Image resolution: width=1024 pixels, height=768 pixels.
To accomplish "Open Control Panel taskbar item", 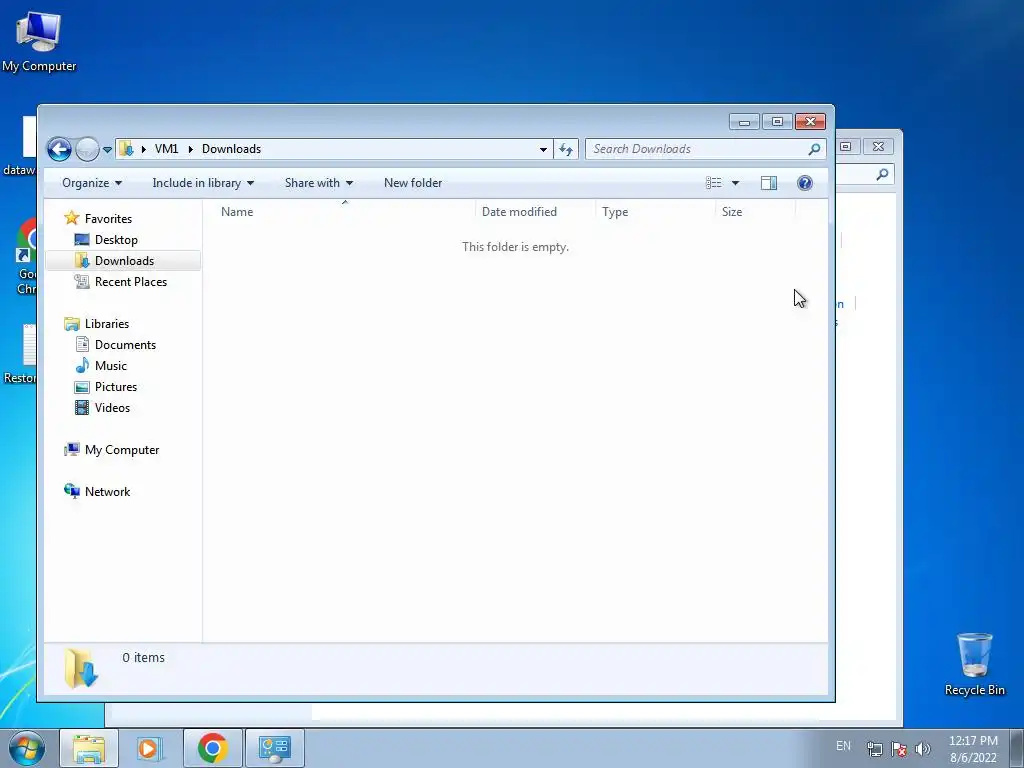I will coord(274,748).
